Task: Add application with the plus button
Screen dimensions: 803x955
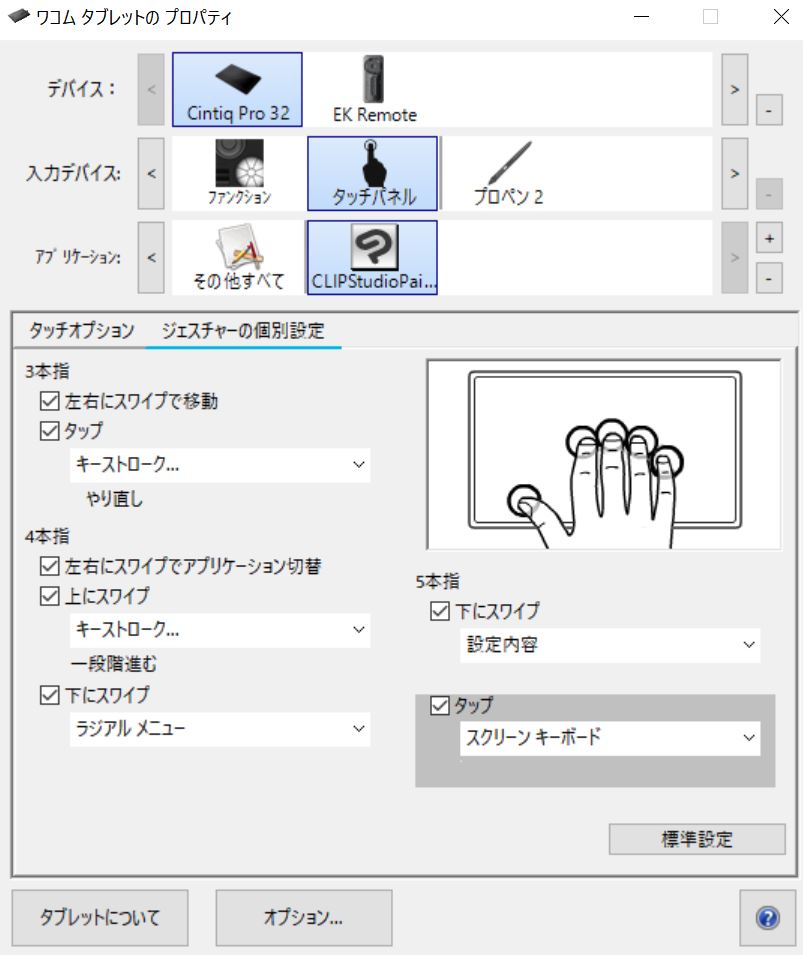Action: point(769,238)
